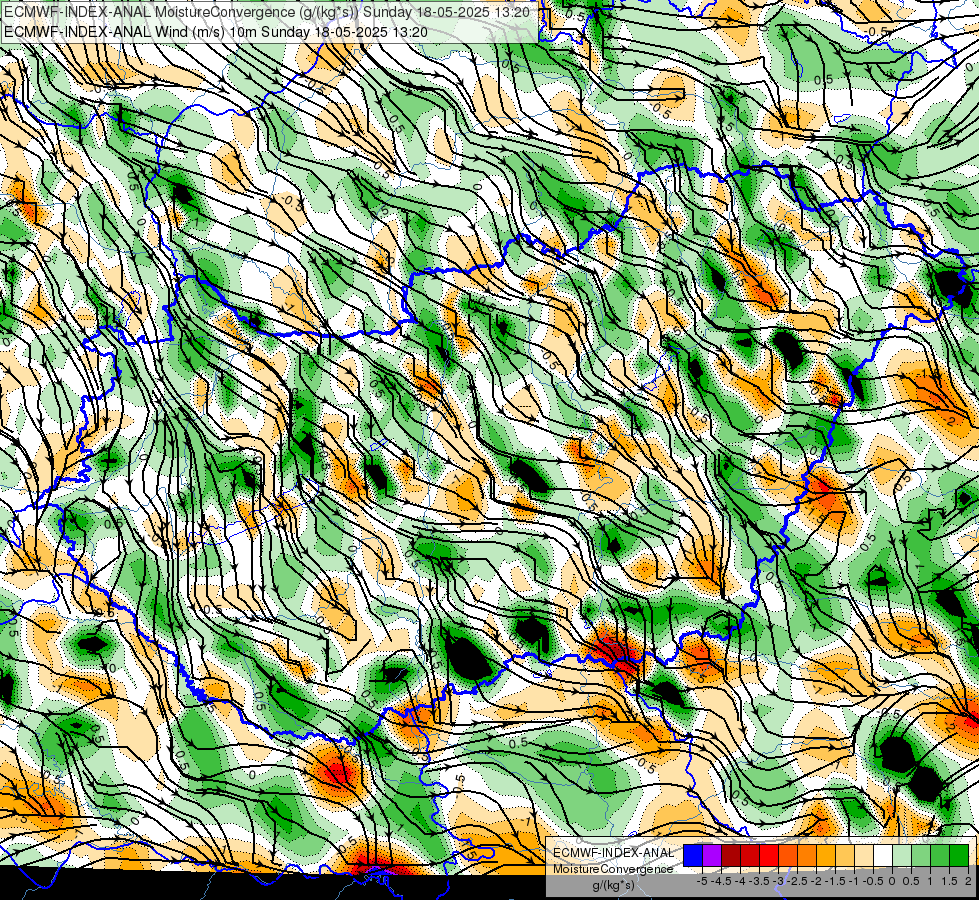Select the swatch between -1.5 and -1
The image size is (979, 900).
[845, 855]
